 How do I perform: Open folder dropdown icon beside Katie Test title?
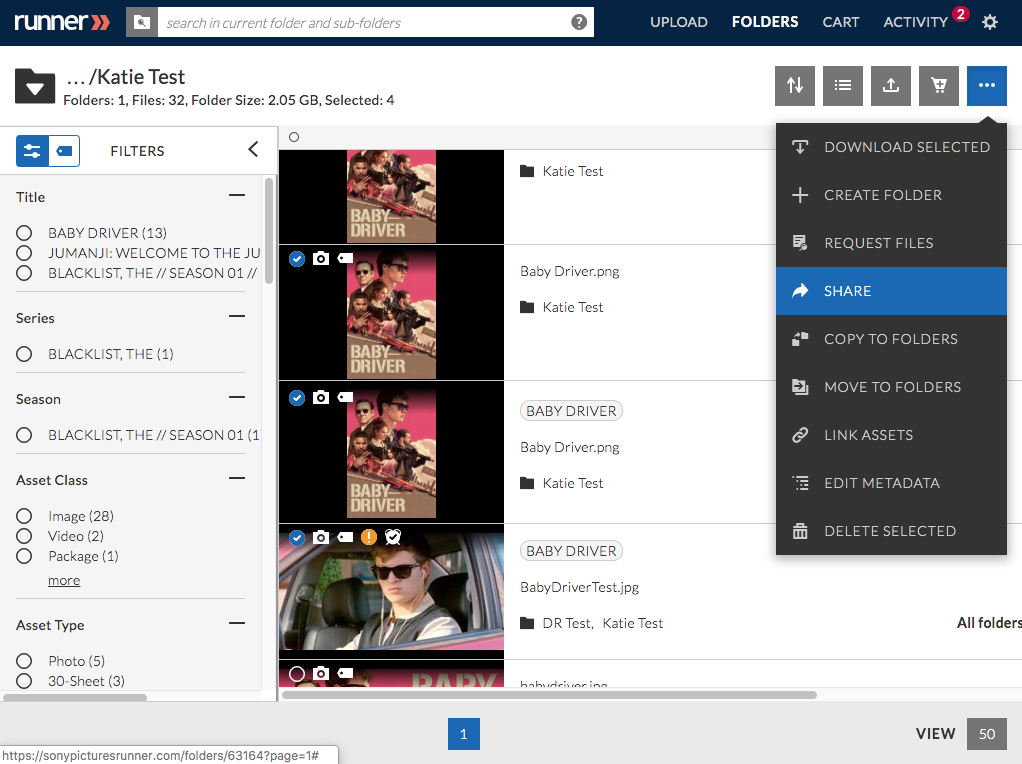(x=35, y=85)
